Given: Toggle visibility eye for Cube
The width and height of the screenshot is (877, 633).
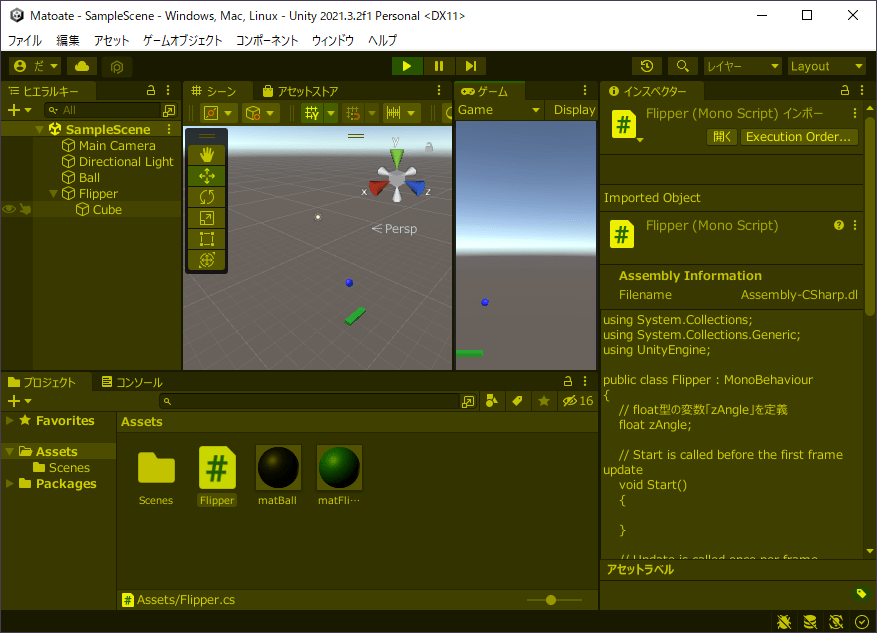Looking at the screenshot, I should coord(9,209).
